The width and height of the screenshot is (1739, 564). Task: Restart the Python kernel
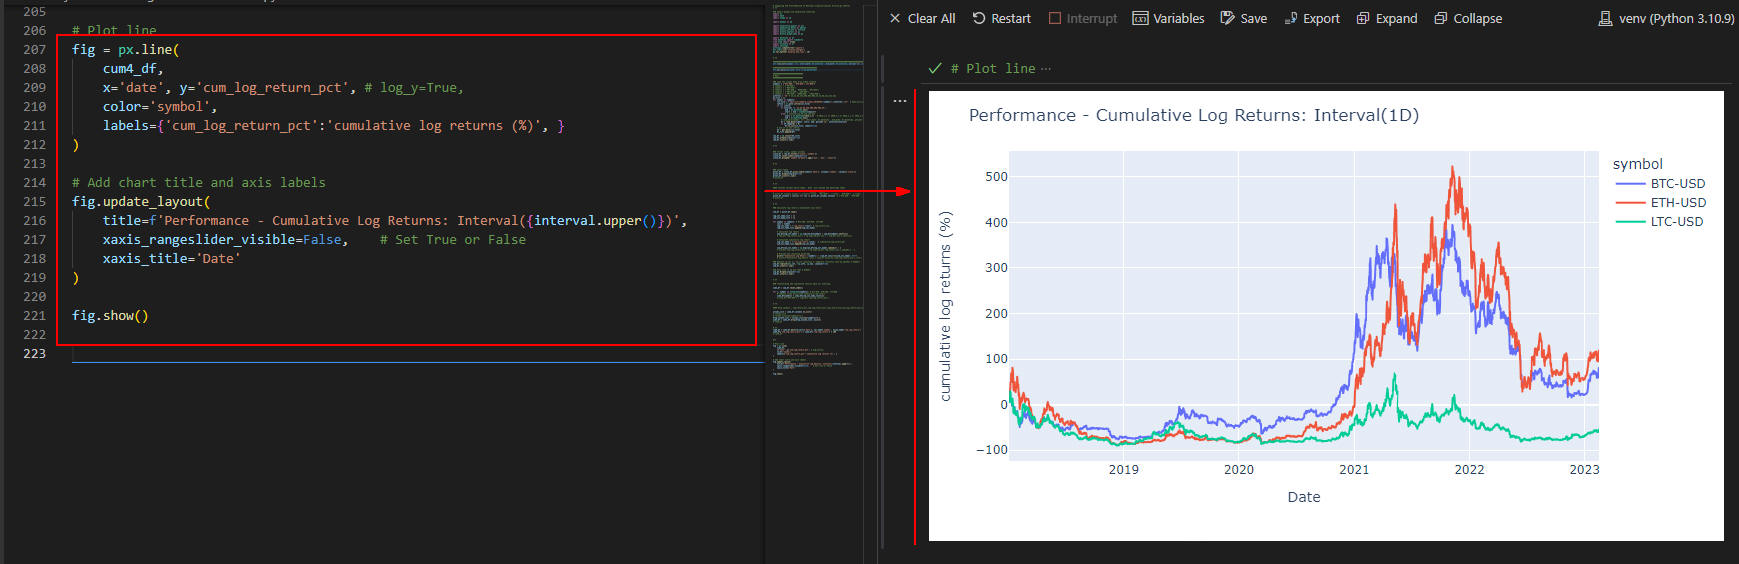(1001, 18)
